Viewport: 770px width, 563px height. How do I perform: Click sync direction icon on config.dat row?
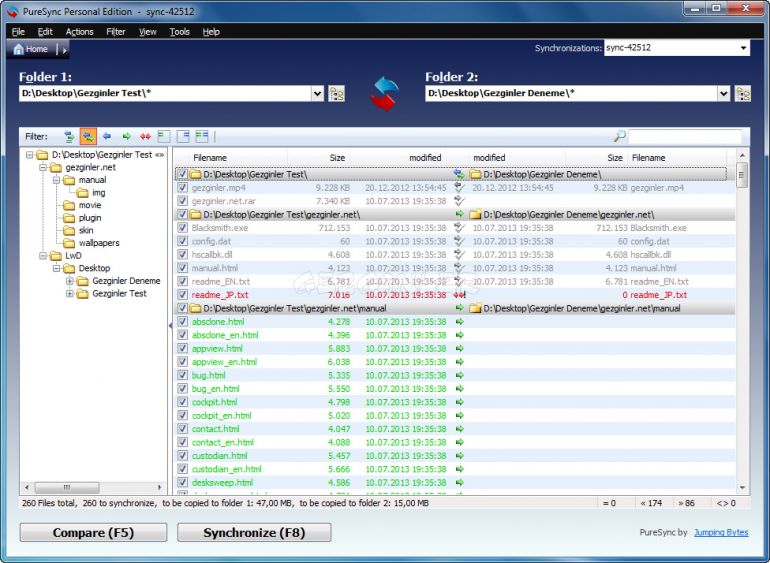459,241
